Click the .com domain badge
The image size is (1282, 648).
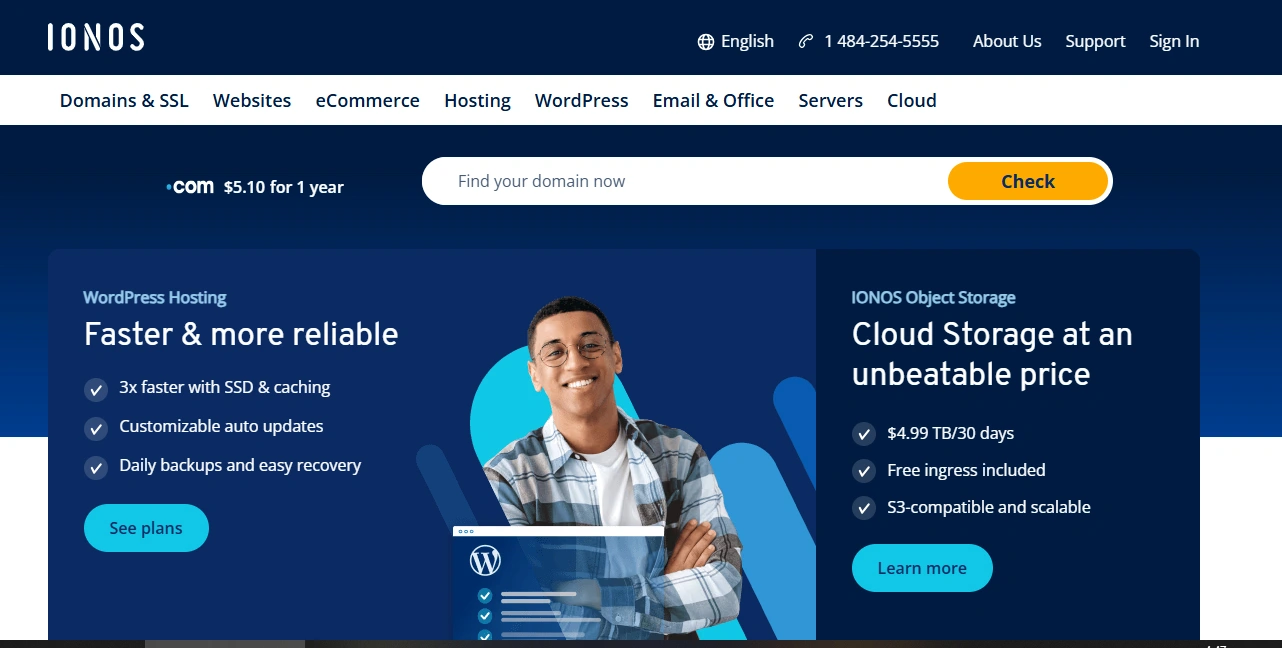point(190,186)
